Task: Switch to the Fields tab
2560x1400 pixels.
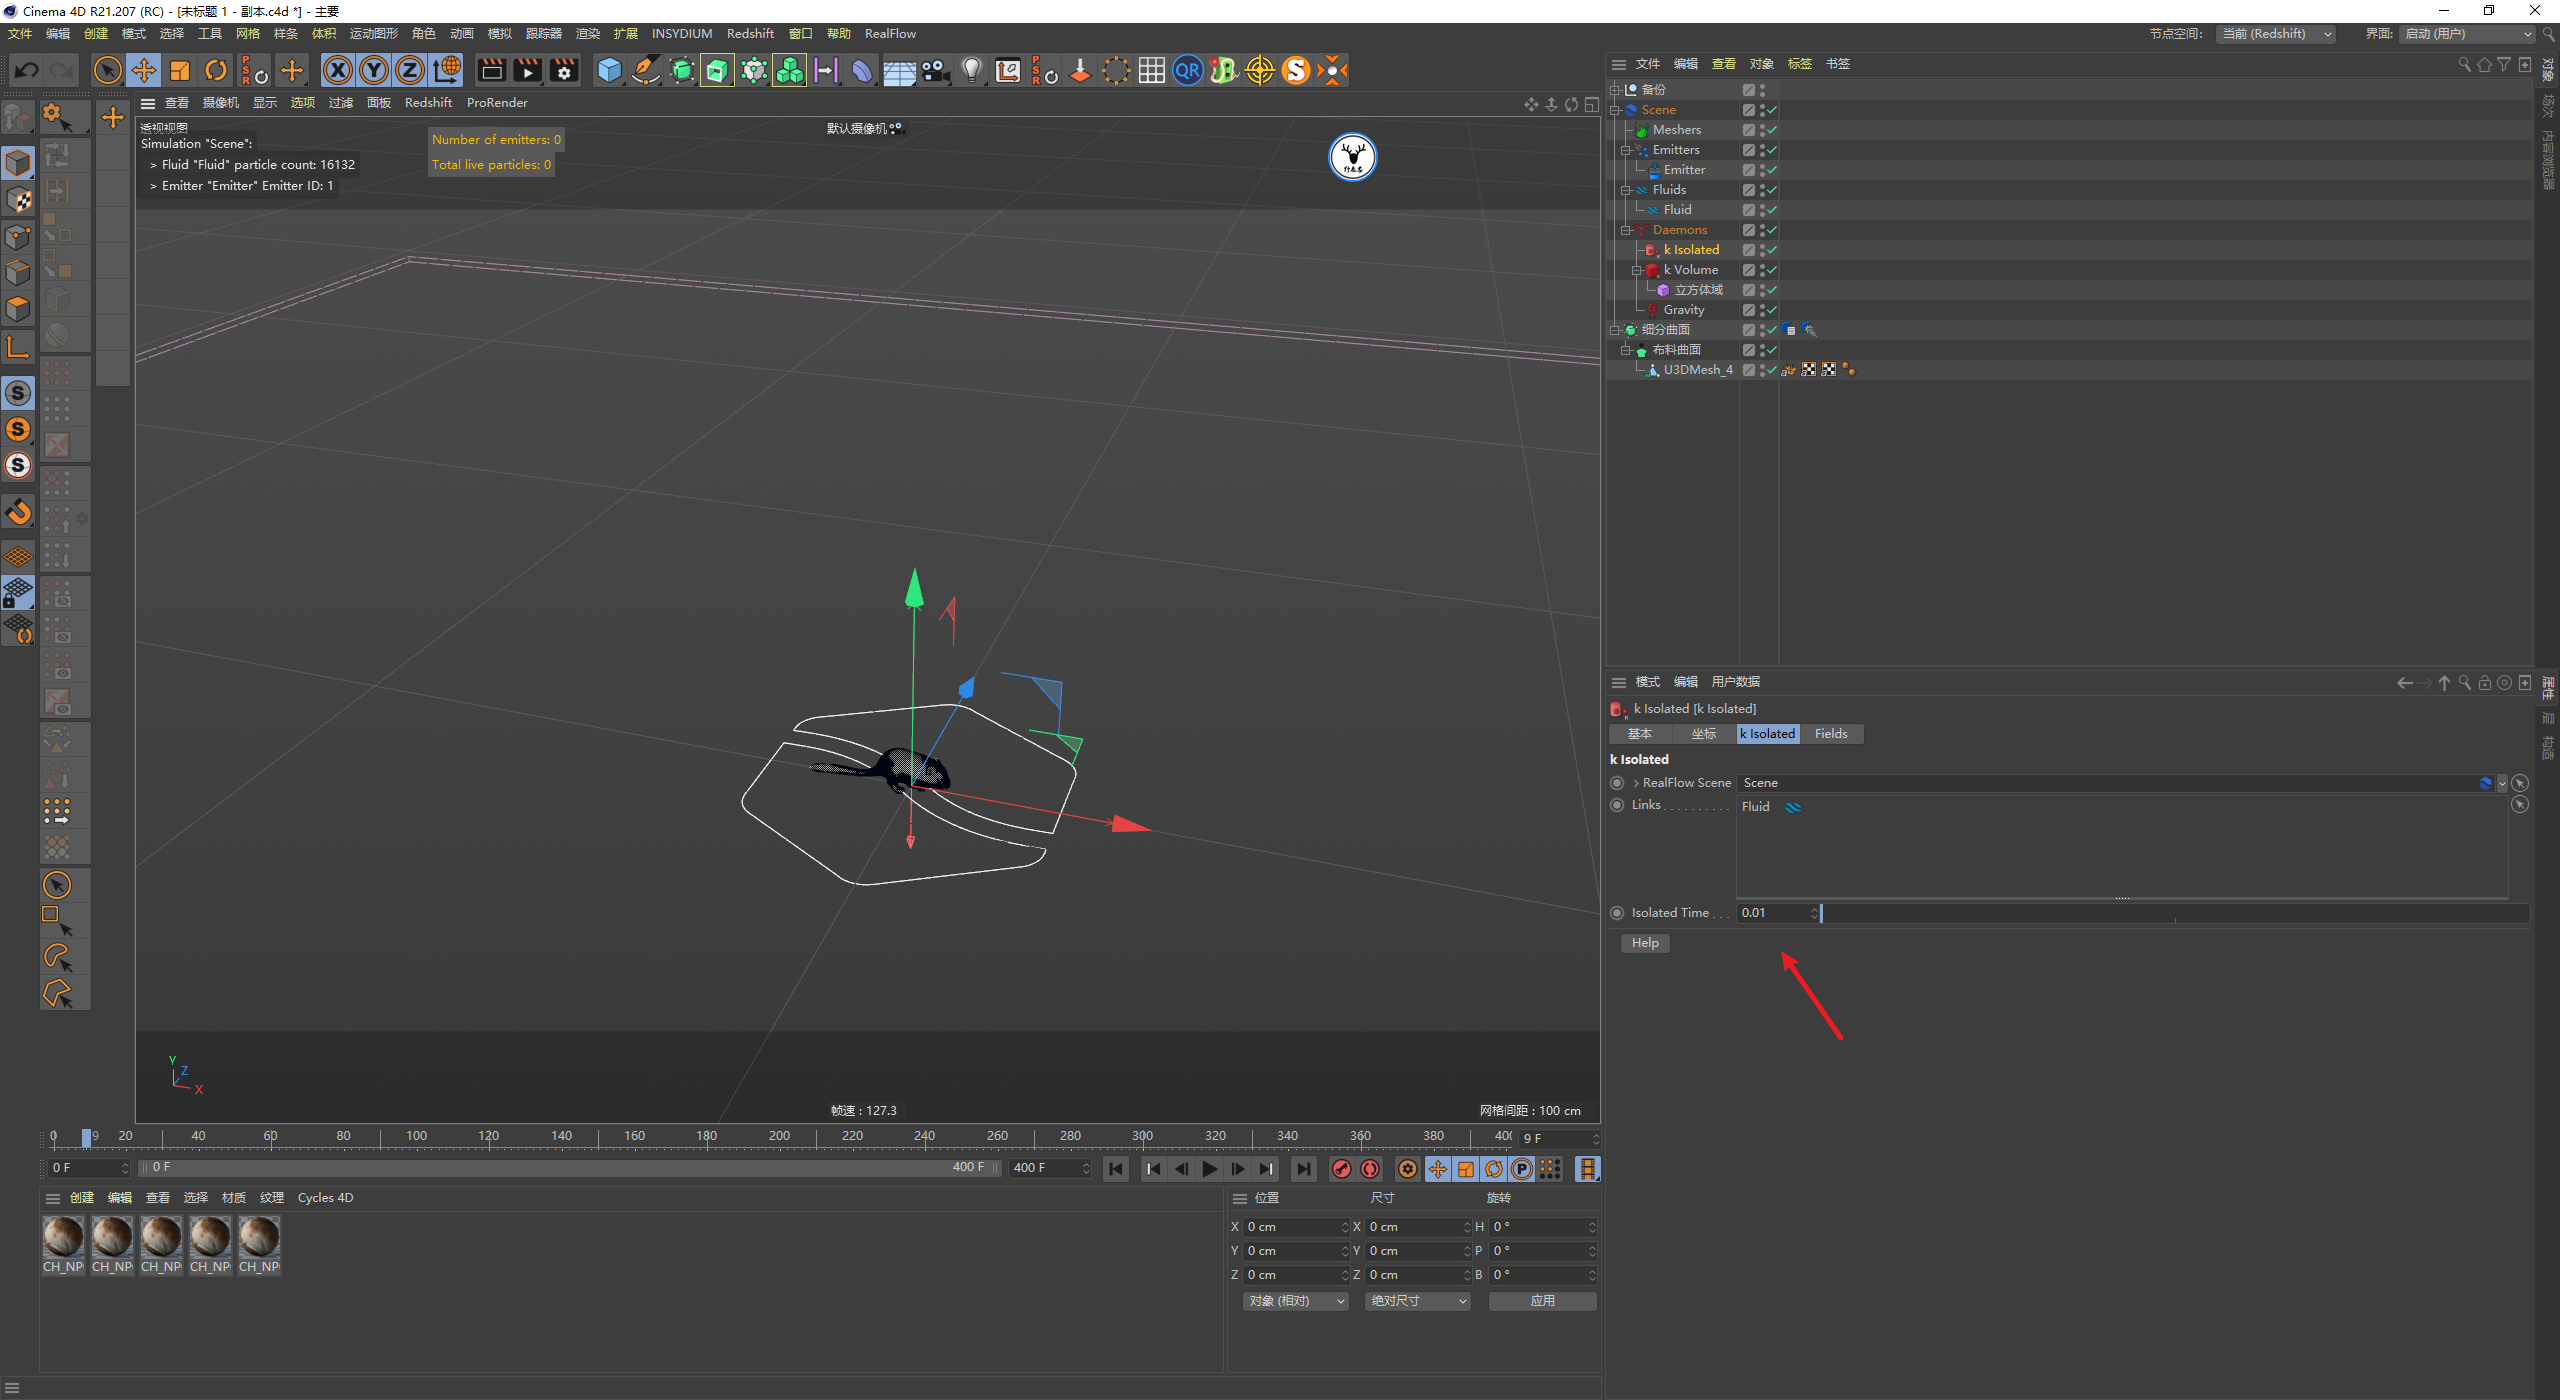Action: point(1830,734)
